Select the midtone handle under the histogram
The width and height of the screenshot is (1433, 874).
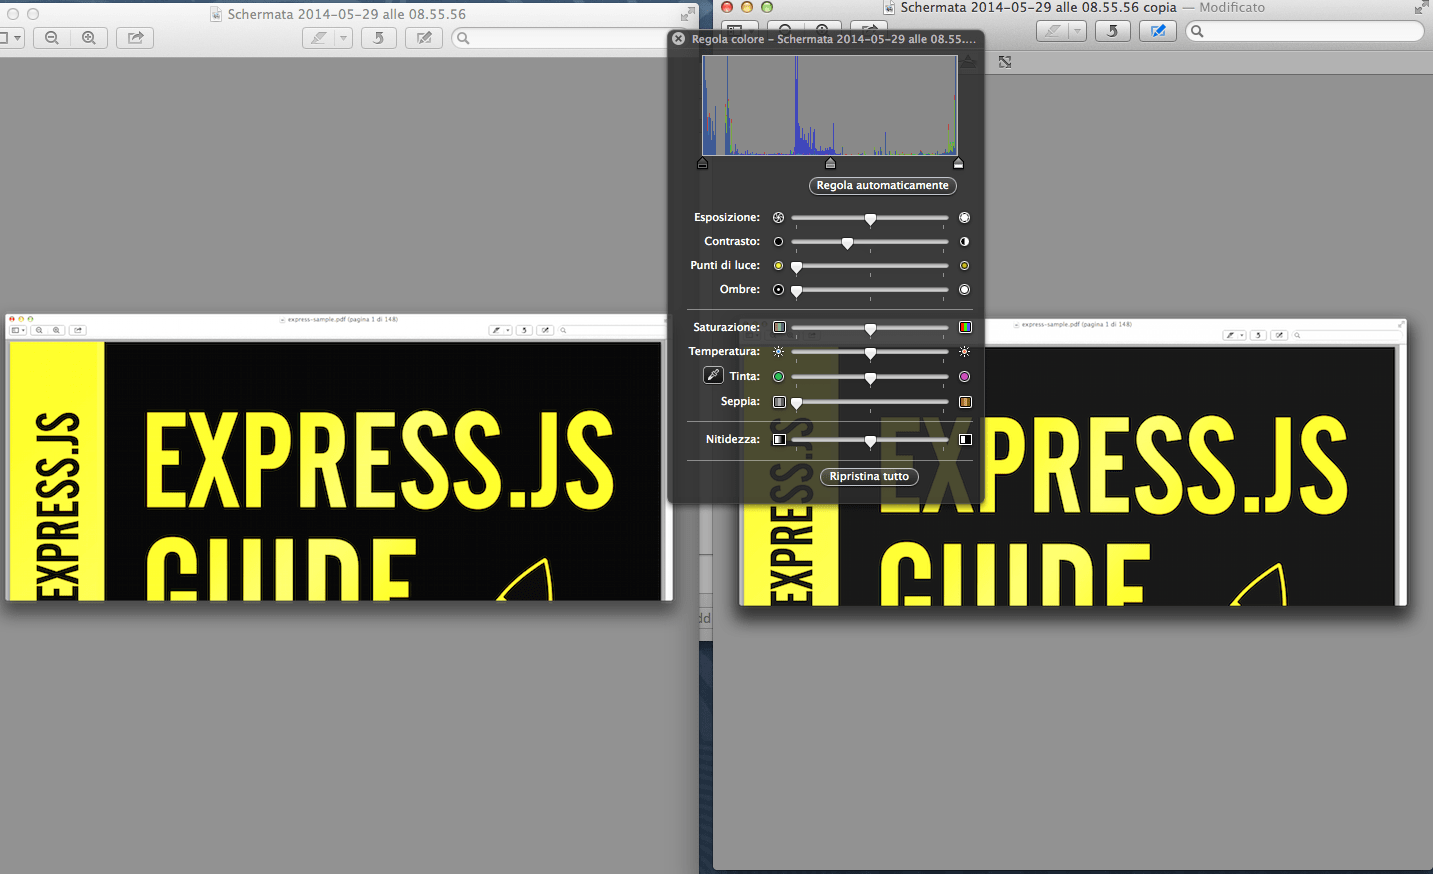(830, 163)
